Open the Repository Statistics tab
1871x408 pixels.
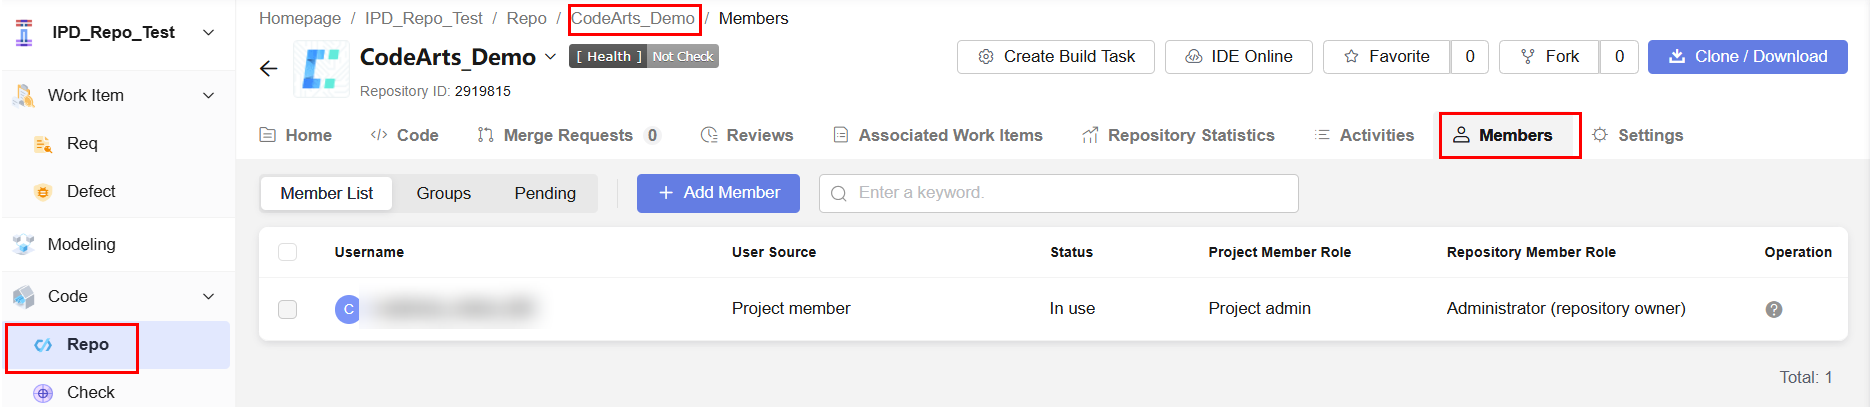point(1178,135)
